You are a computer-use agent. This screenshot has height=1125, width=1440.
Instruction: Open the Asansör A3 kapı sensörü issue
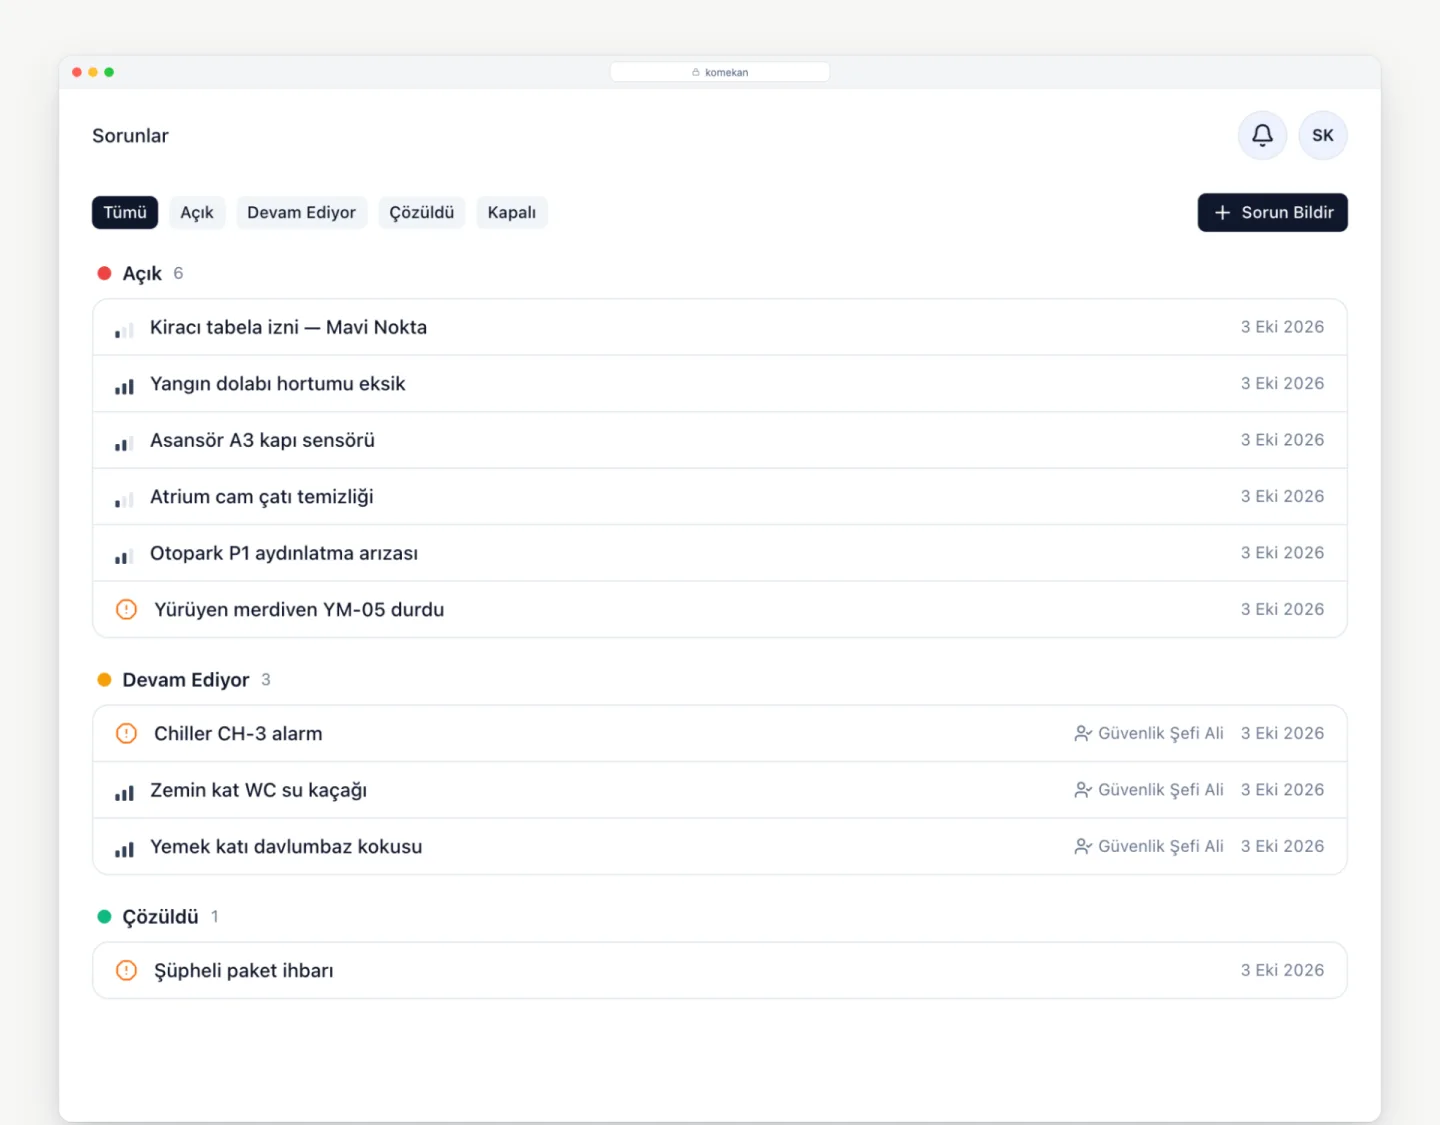pyautogui.click(x=720, y=440)
